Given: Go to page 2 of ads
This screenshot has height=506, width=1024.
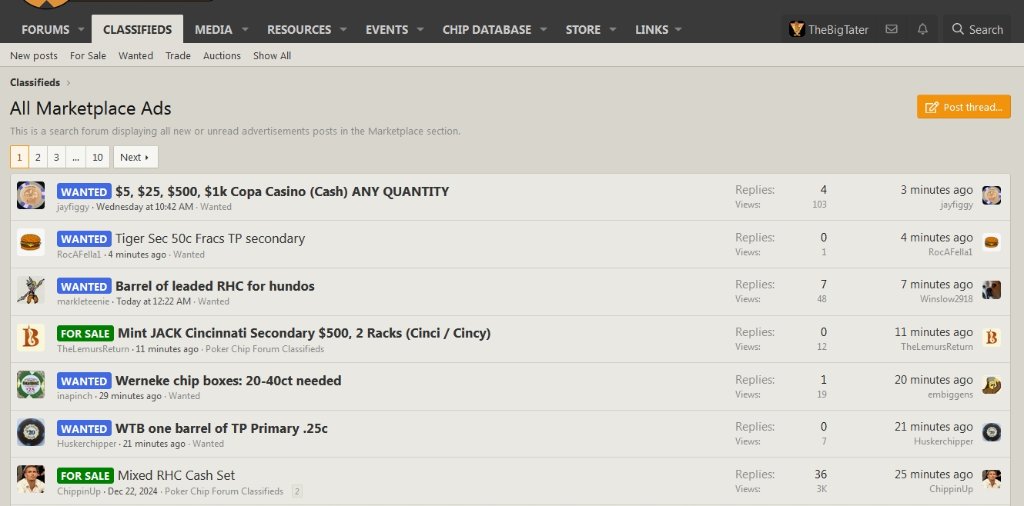Looking at the screenshot, I should coord(38,157).
